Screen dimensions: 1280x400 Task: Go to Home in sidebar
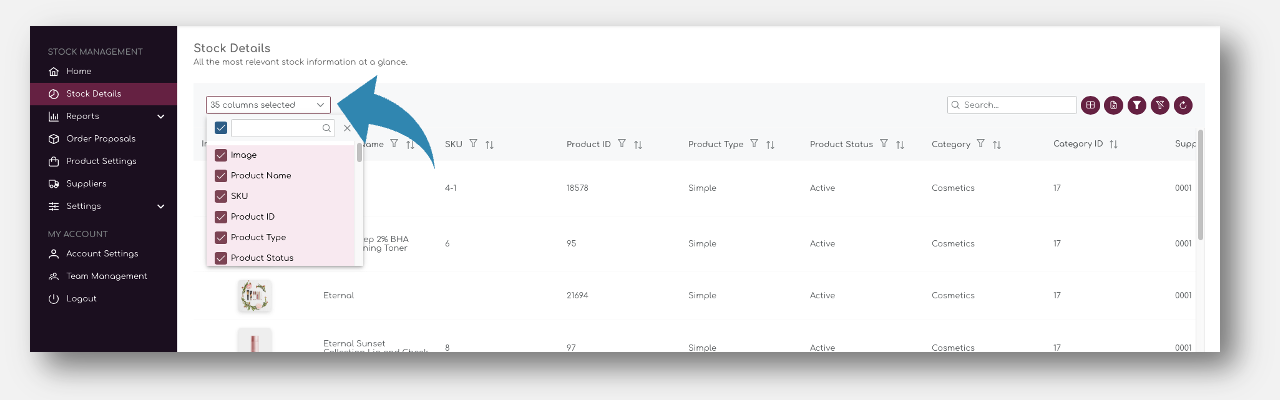tap(78, 71)
